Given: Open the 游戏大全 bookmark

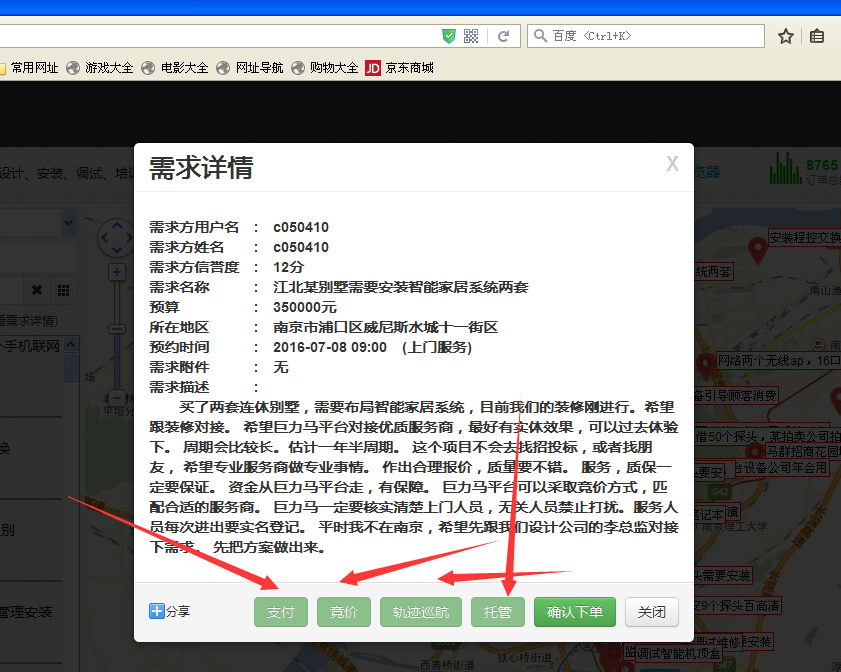Looking at the screenshot, I should click(100, 68).
